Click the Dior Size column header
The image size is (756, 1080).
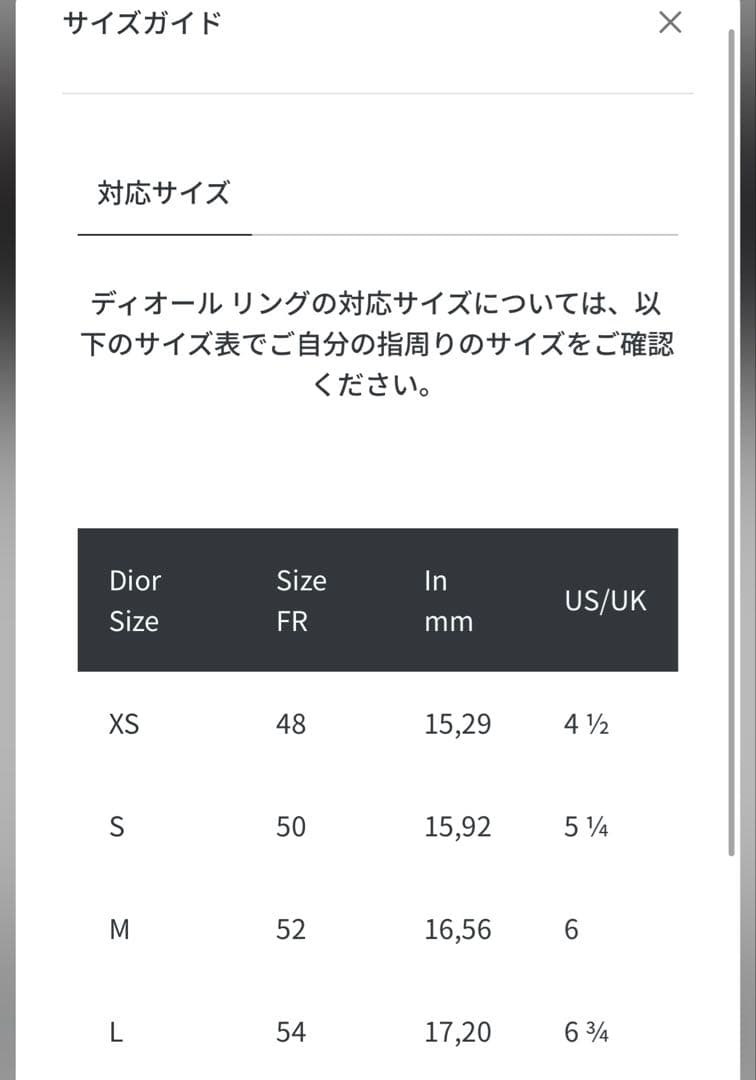135,600
